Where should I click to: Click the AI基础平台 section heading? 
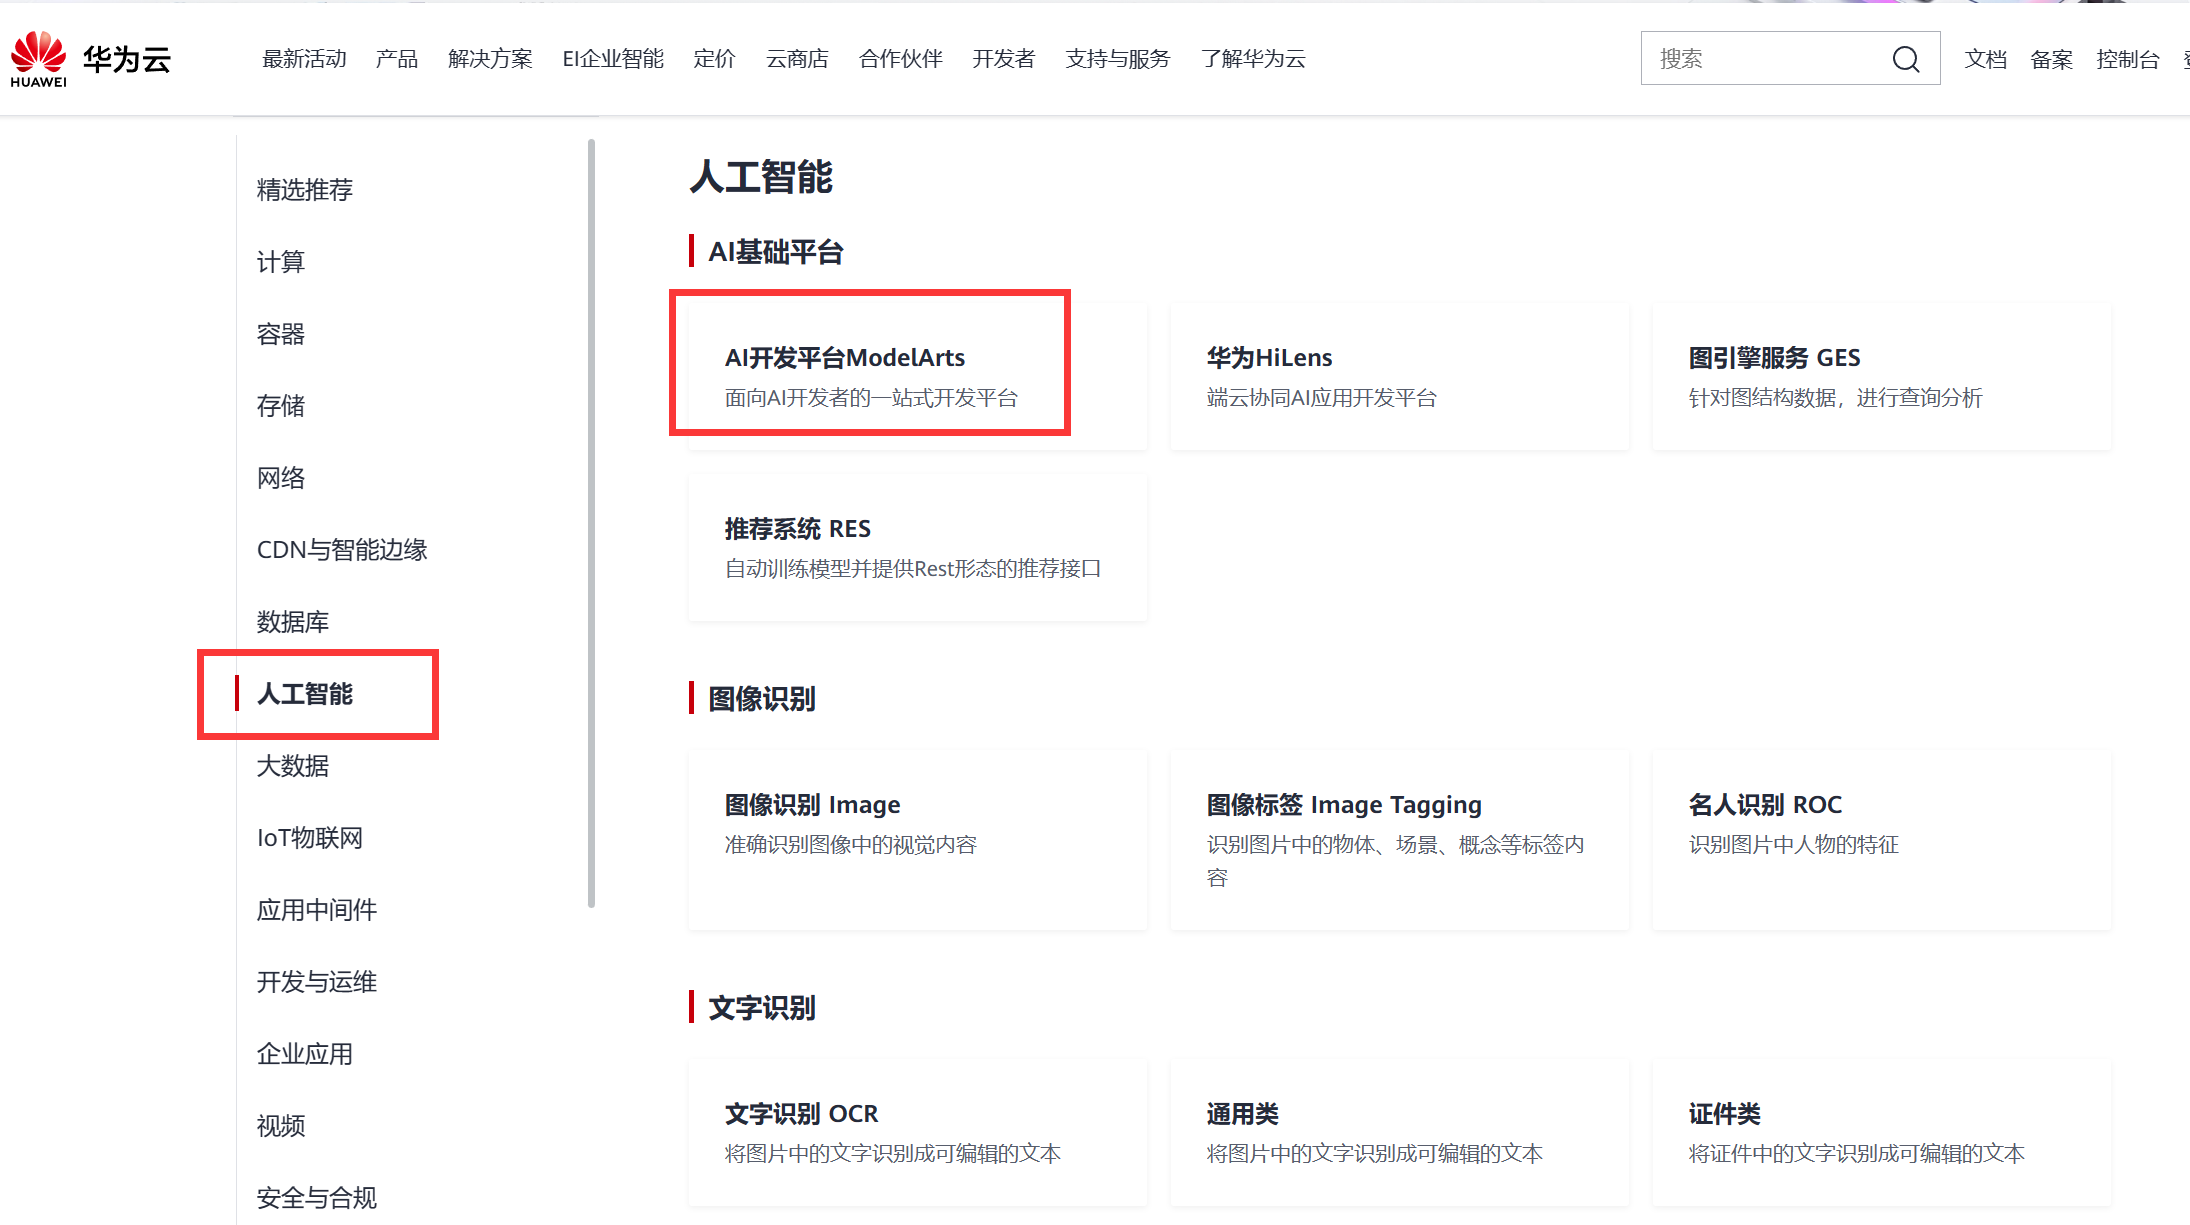pyautogui.click(x=776, y=252)
